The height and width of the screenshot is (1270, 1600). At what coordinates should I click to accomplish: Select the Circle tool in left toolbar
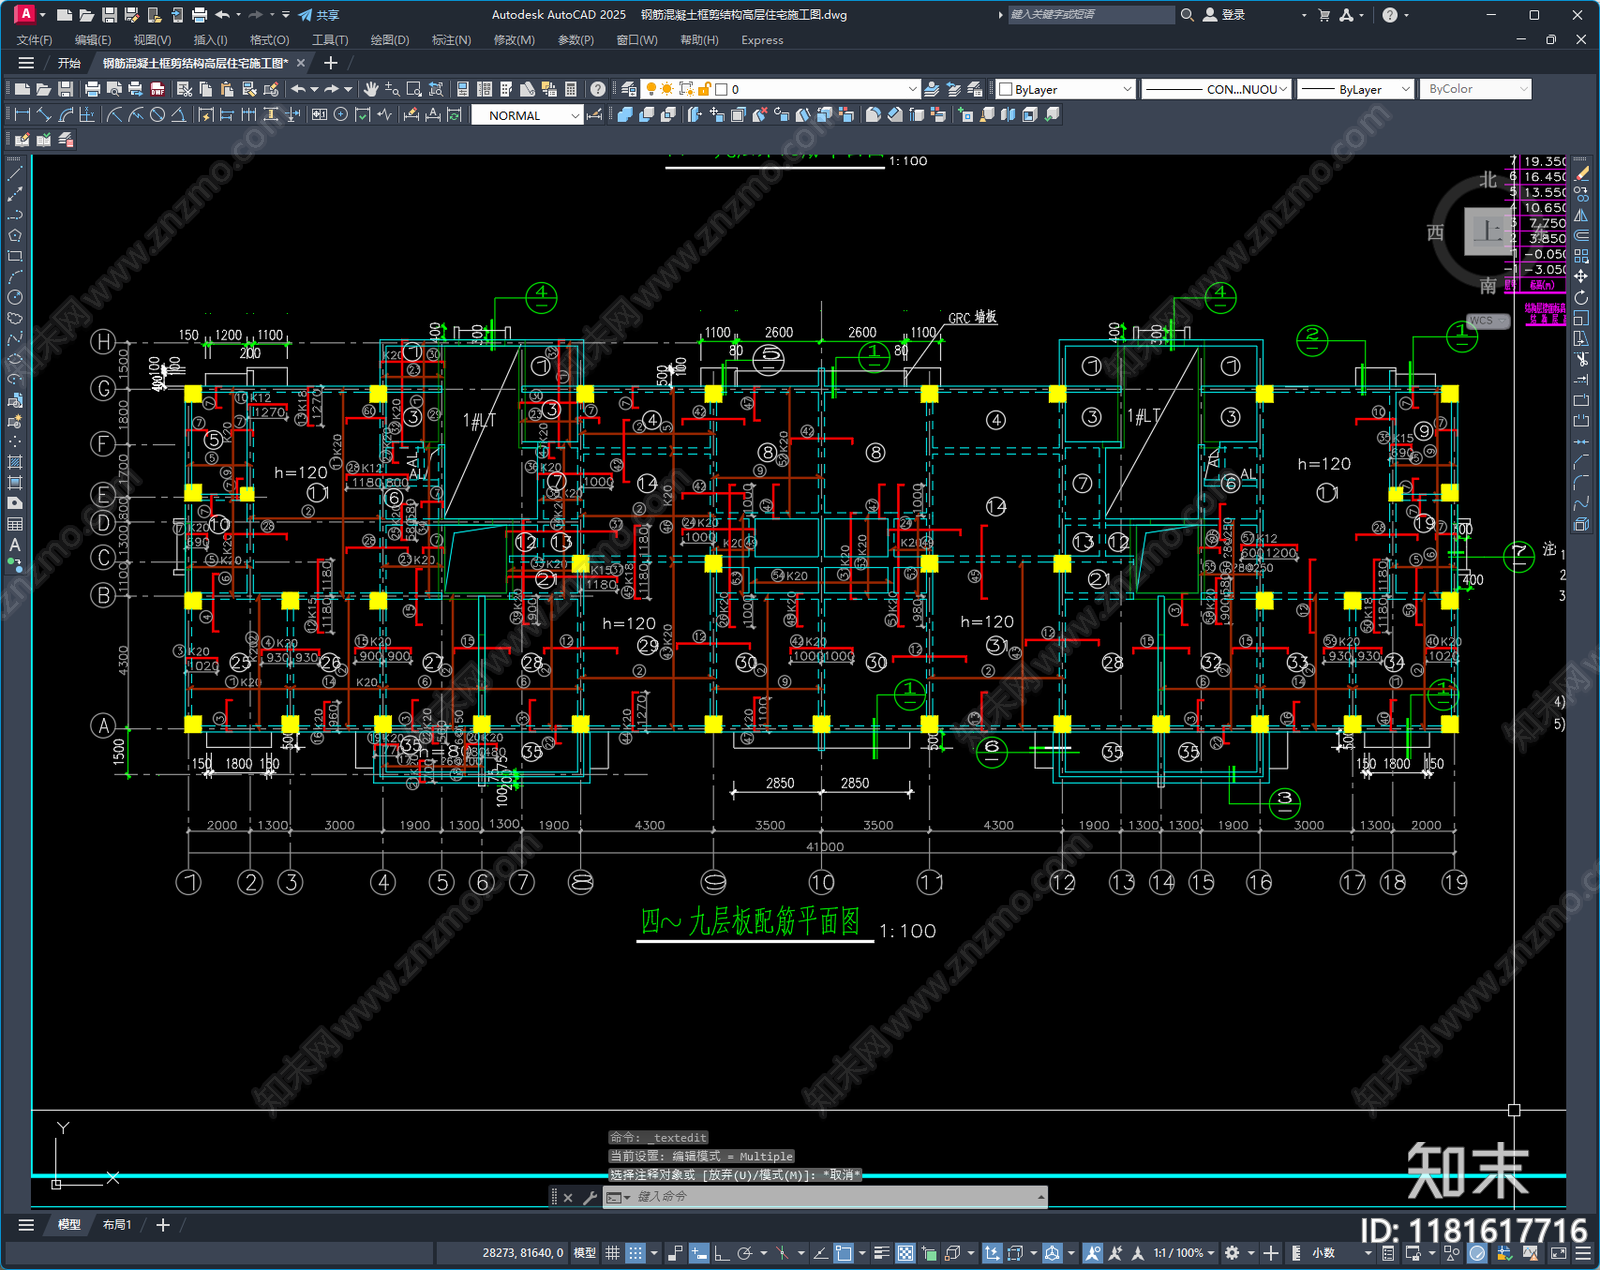point(15,297)
